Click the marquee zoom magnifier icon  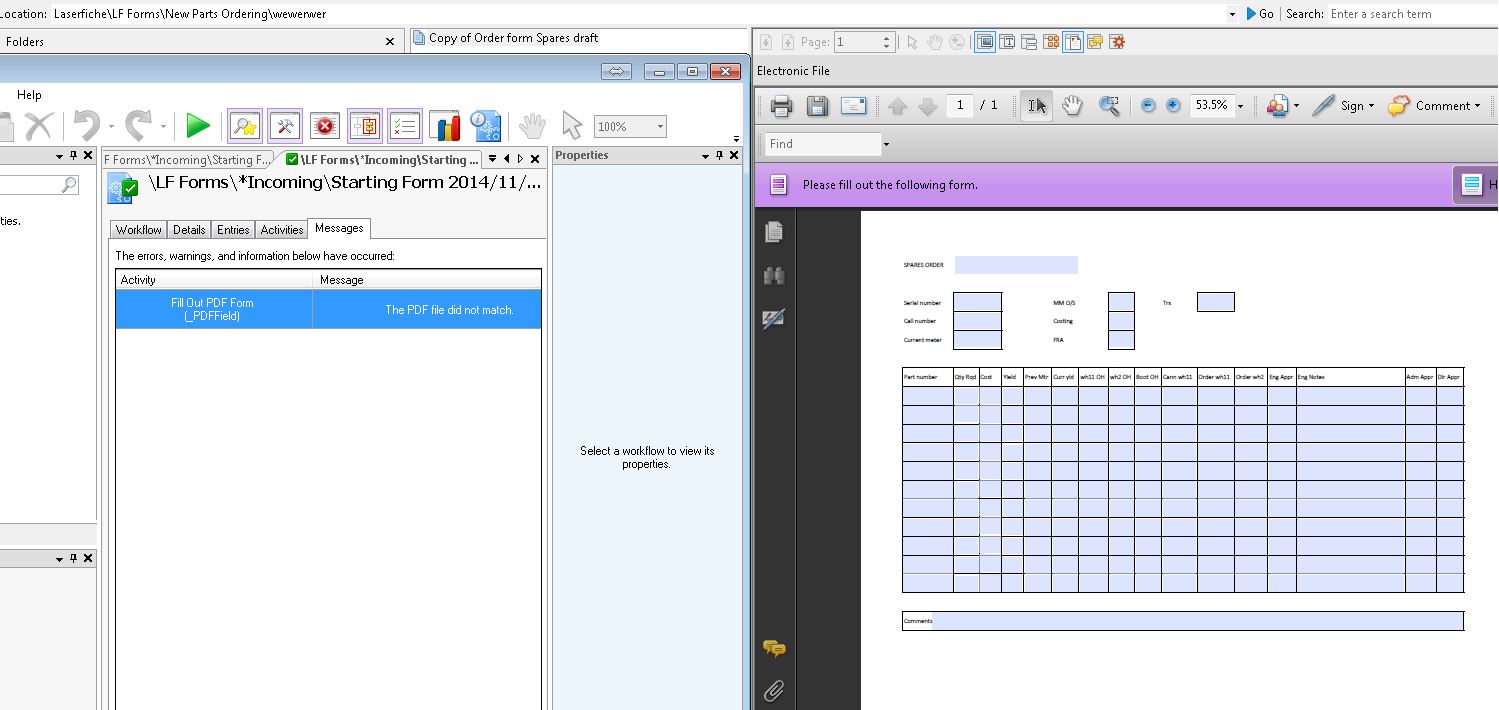pos(1109,106)
